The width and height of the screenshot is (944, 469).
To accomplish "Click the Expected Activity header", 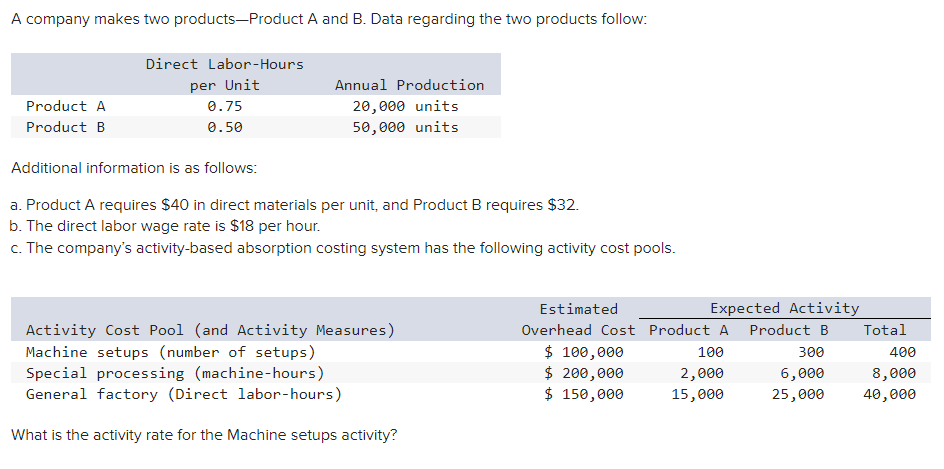I will point(784,308).
